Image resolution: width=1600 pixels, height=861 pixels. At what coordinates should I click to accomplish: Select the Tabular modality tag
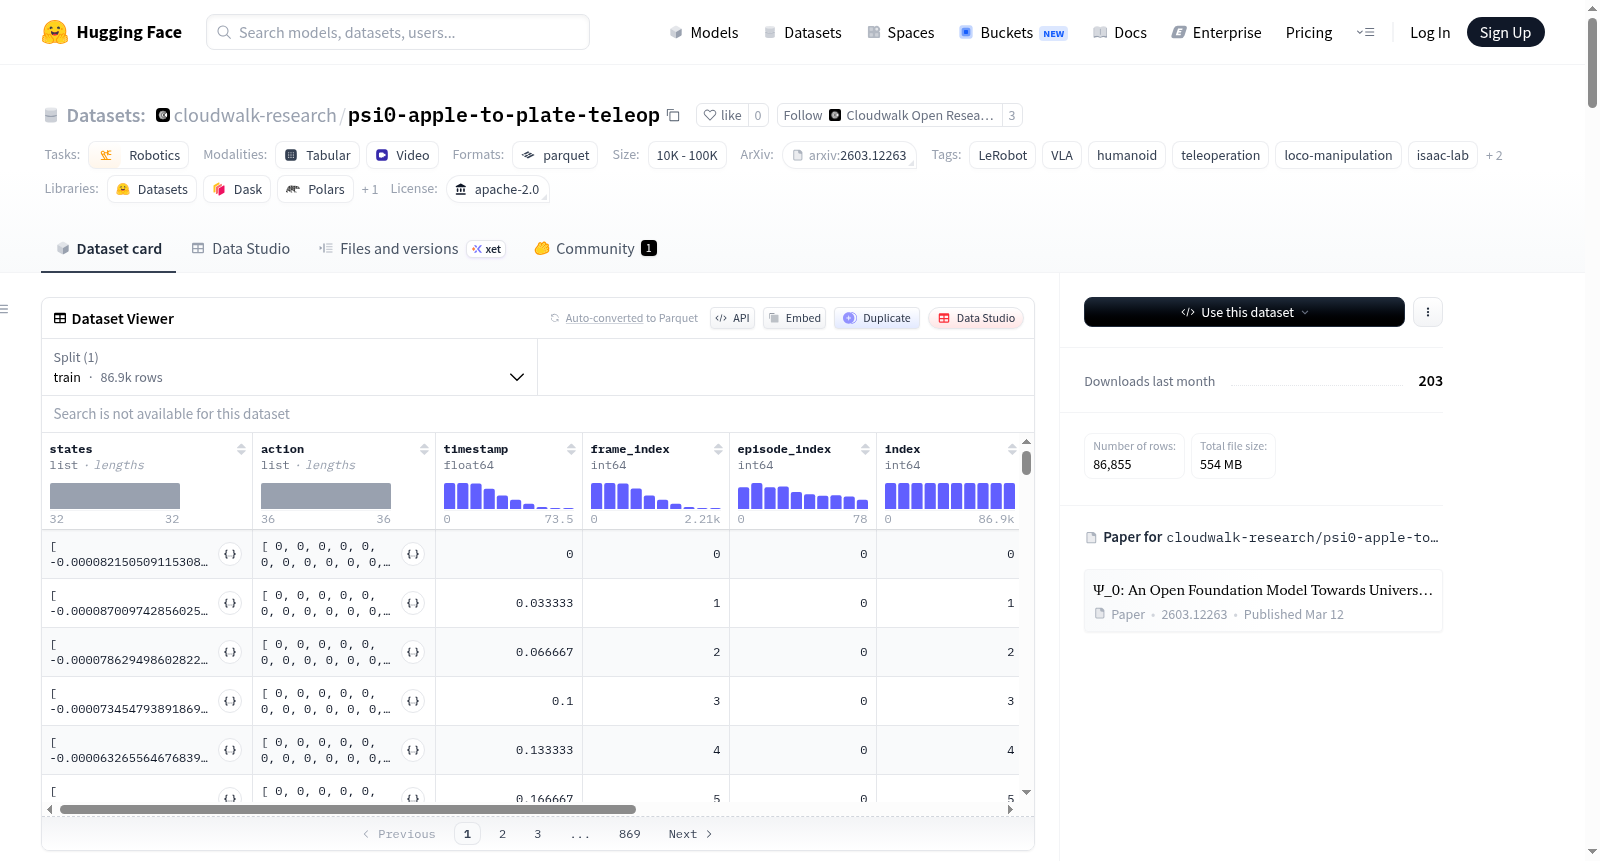[317, 155]
